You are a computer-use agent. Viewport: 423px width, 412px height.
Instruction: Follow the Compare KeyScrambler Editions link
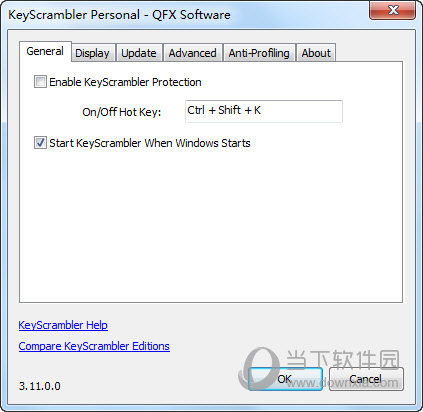[94, 346]
